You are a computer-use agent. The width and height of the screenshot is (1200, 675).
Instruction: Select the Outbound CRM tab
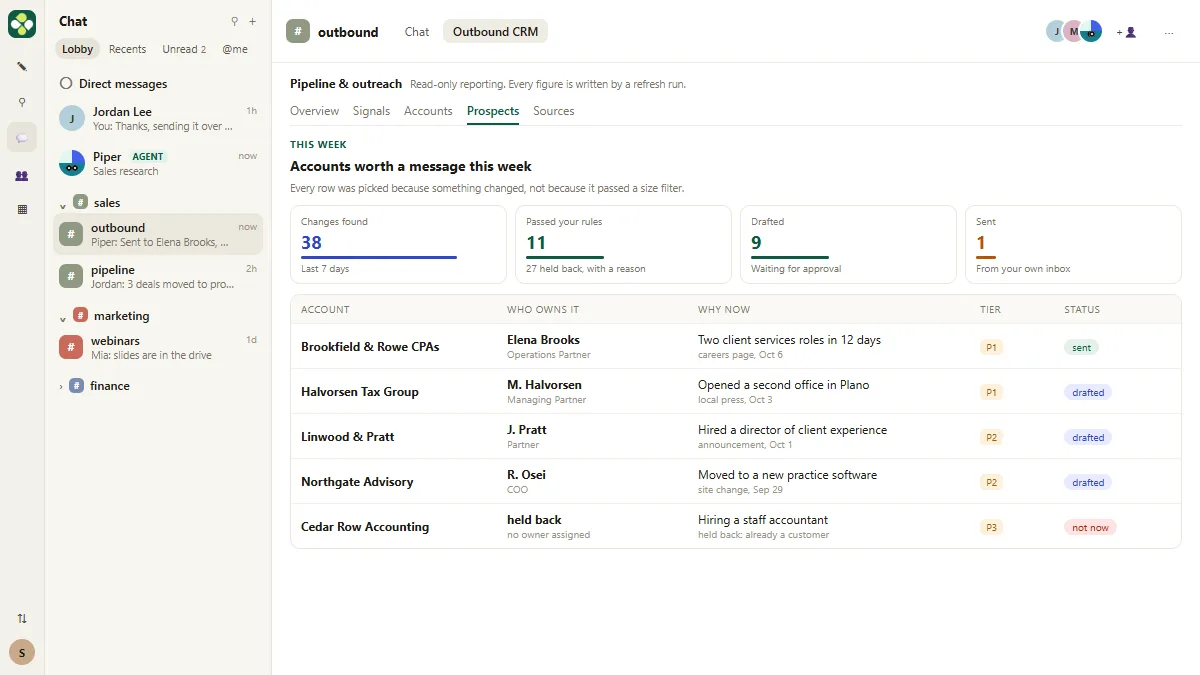tap(495, 32)
